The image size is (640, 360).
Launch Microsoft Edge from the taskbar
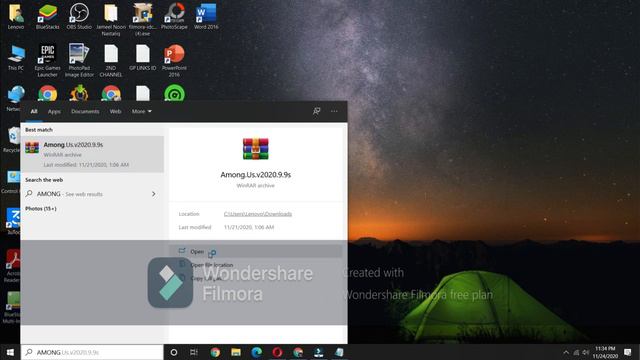[257, 352]
